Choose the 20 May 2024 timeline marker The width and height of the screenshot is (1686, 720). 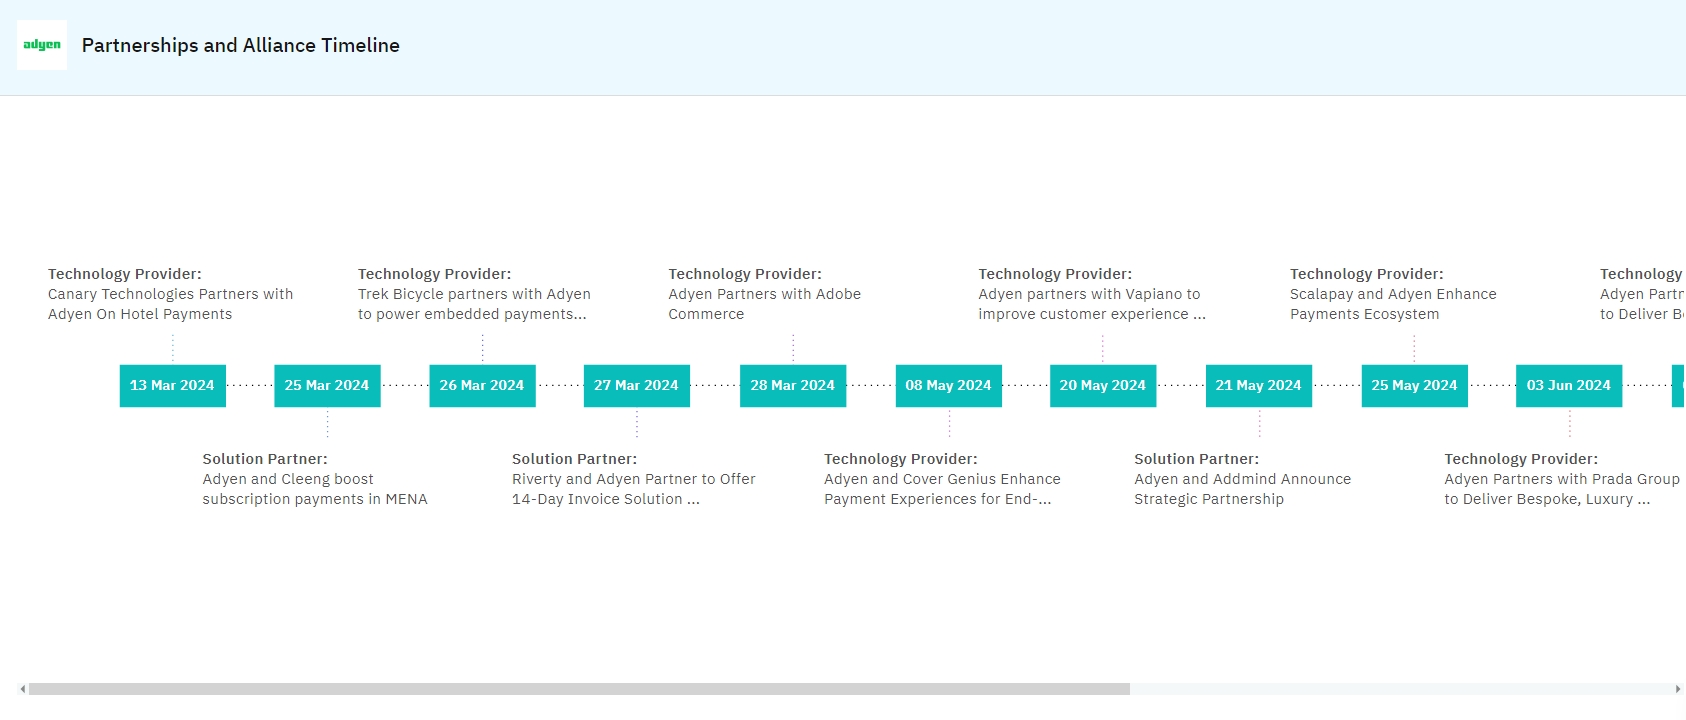coord(1102,386)
